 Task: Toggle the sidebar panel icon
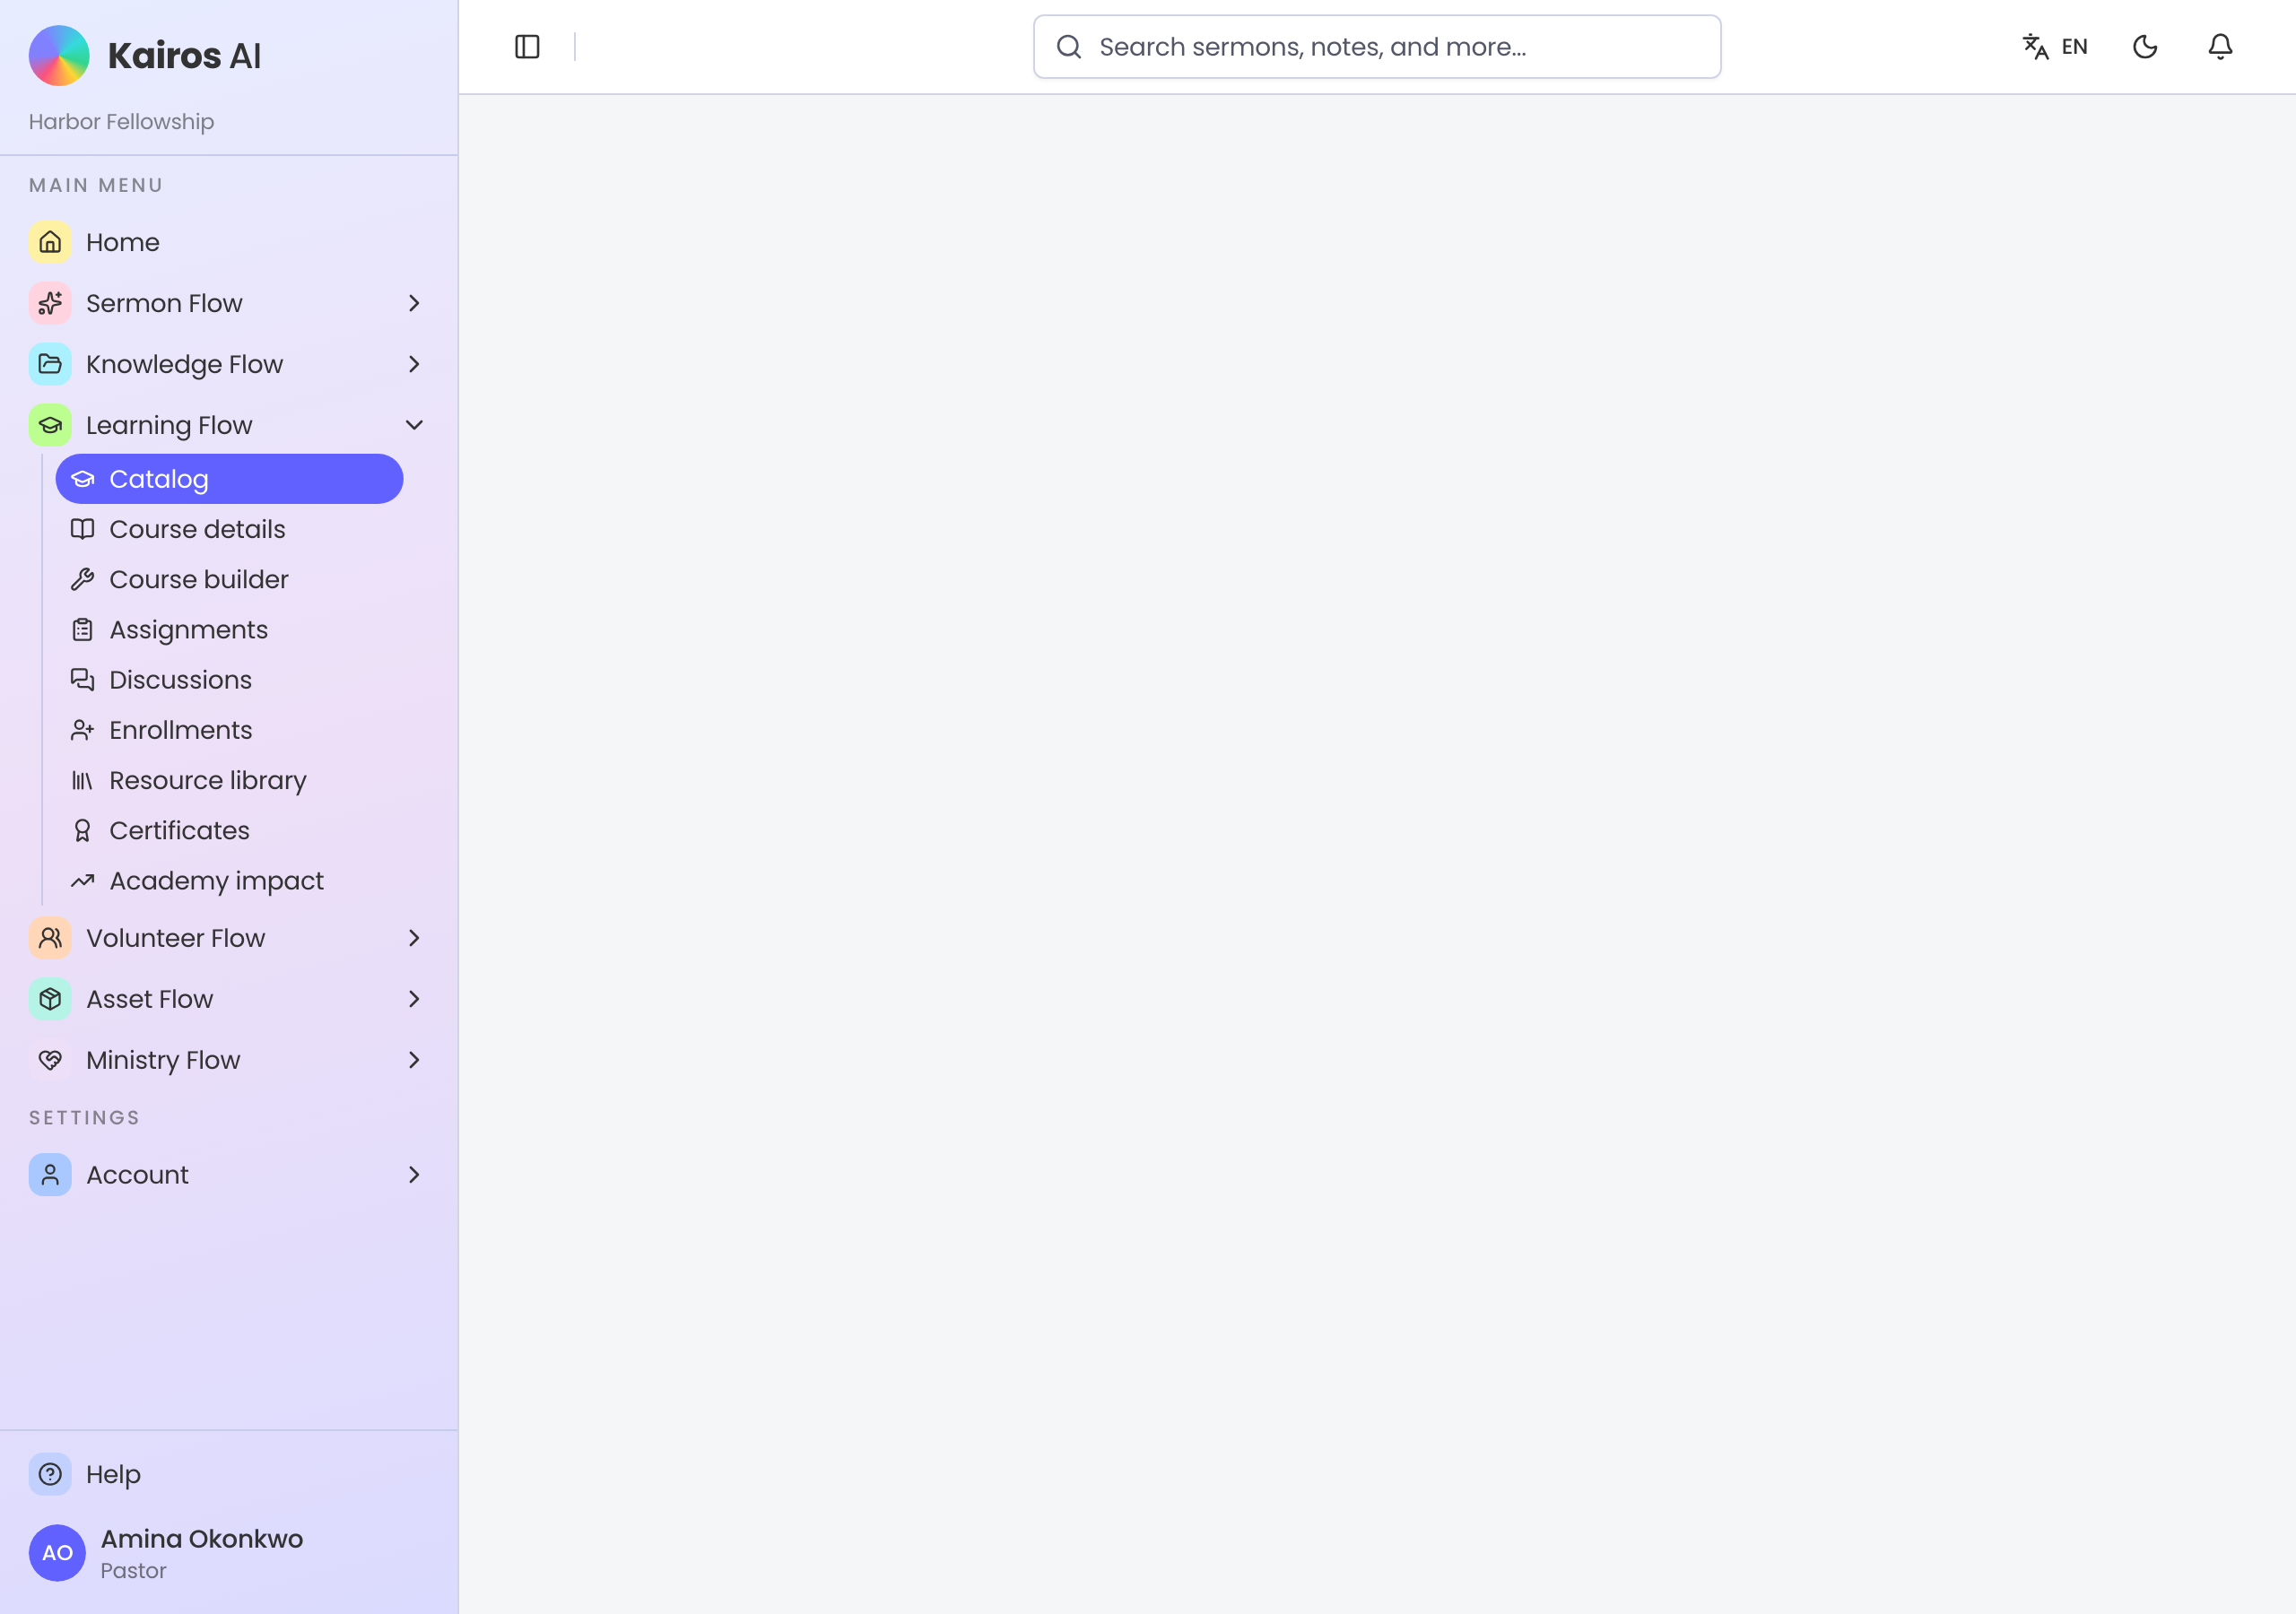point(527,47)
